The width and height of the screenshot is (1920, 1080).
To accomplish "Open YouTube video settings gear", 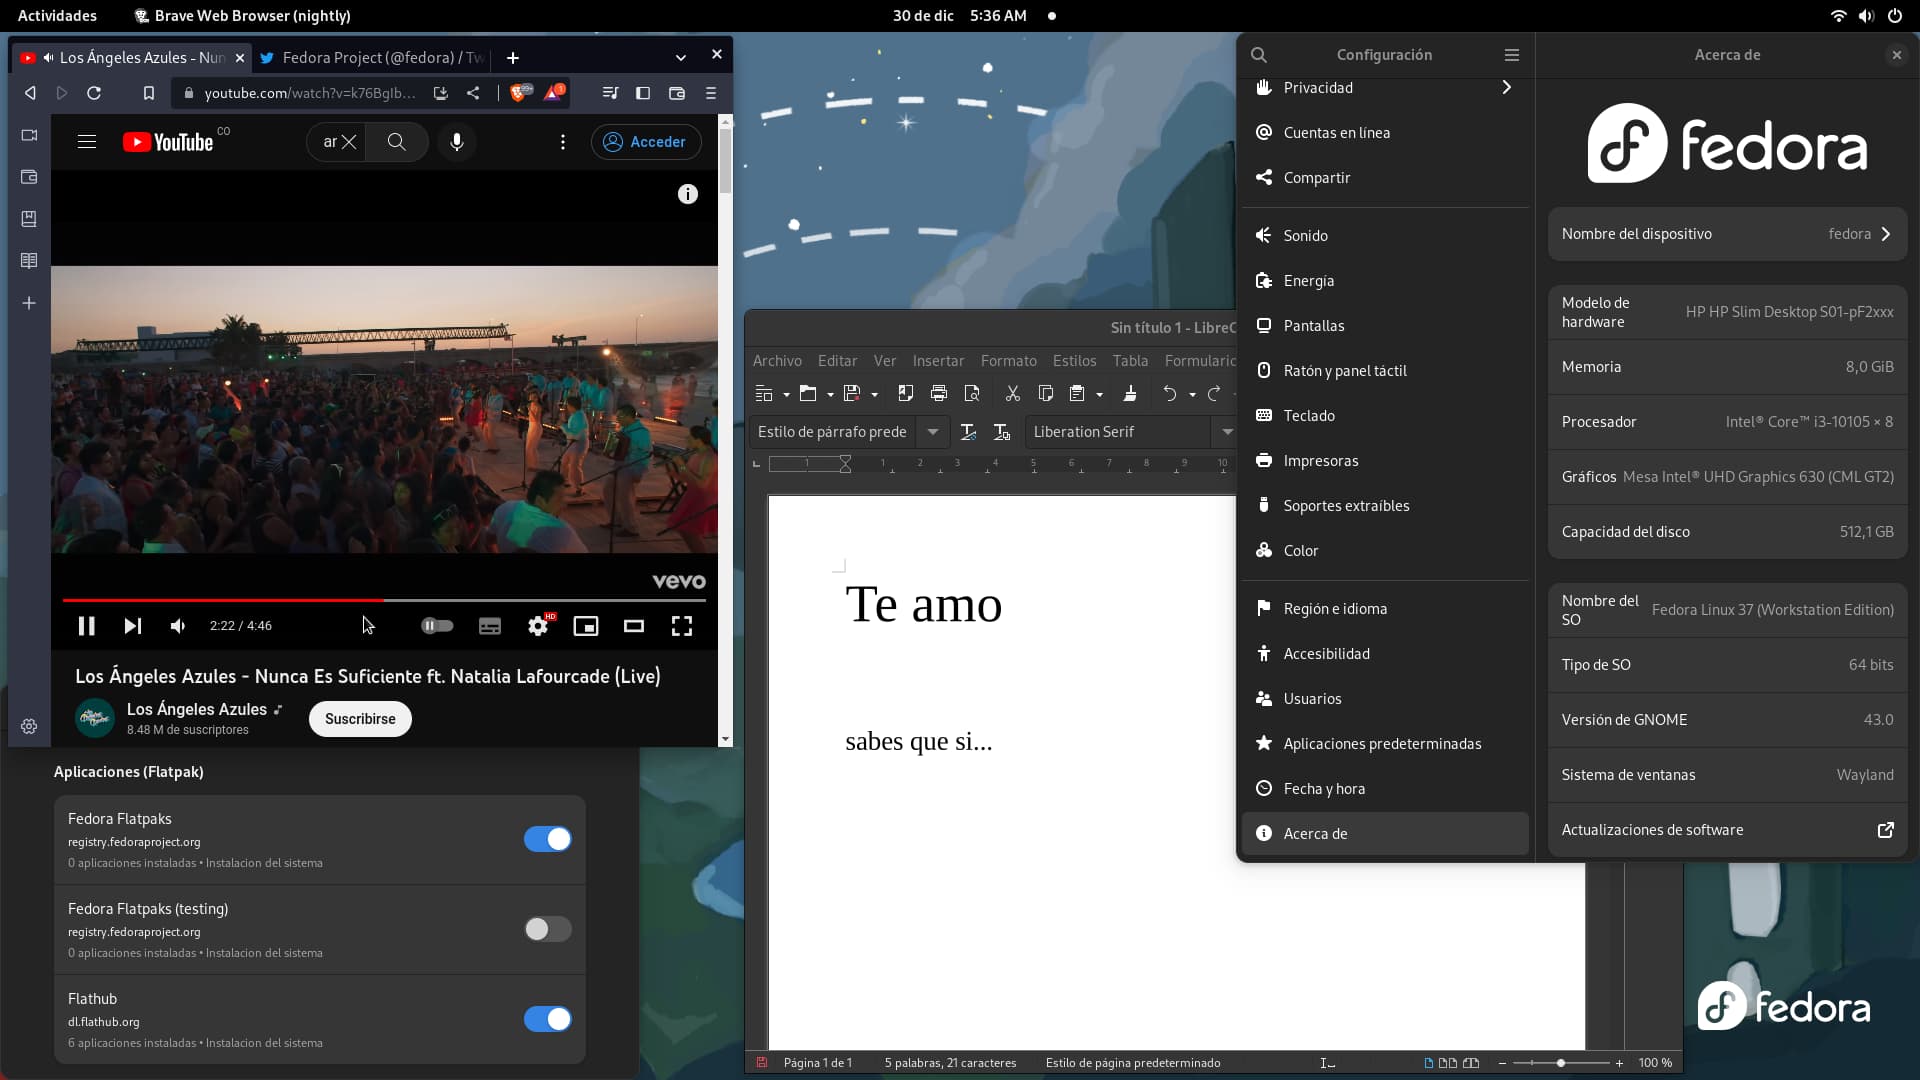I will point(538,626).
